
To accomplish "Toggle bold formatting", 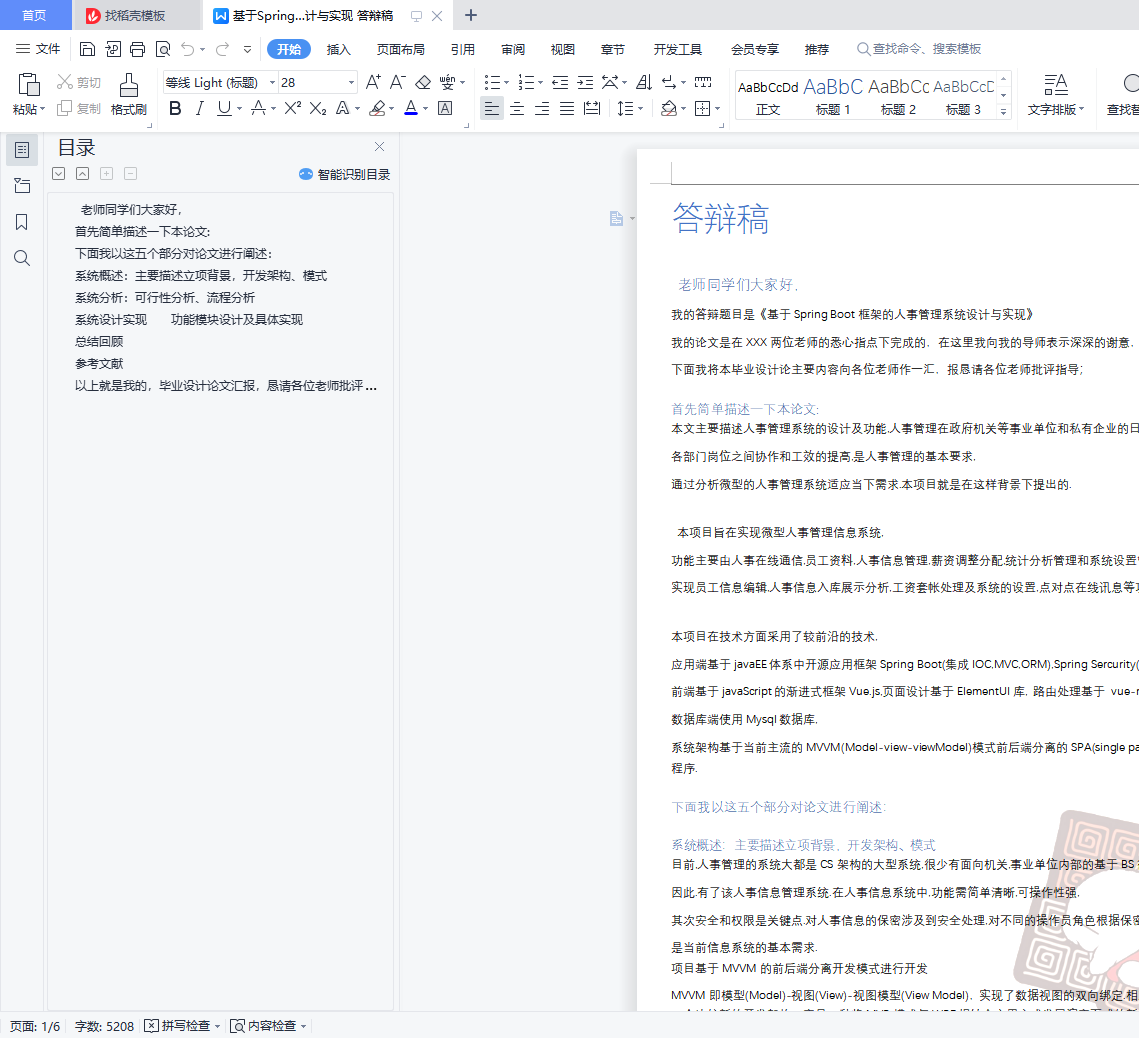I will tap(175, 108).
